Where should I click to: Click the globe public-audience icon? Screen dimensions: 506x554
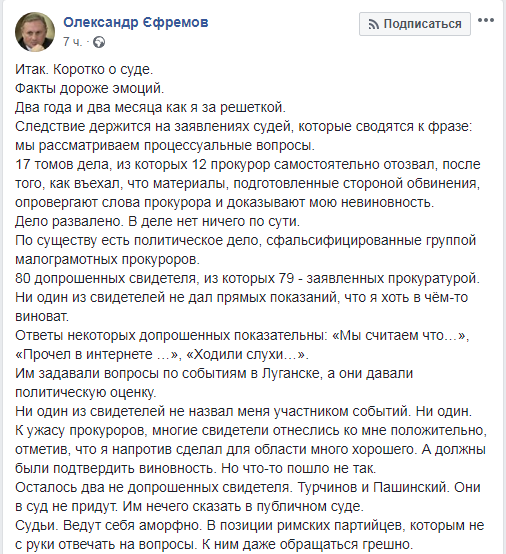point(99,42)
